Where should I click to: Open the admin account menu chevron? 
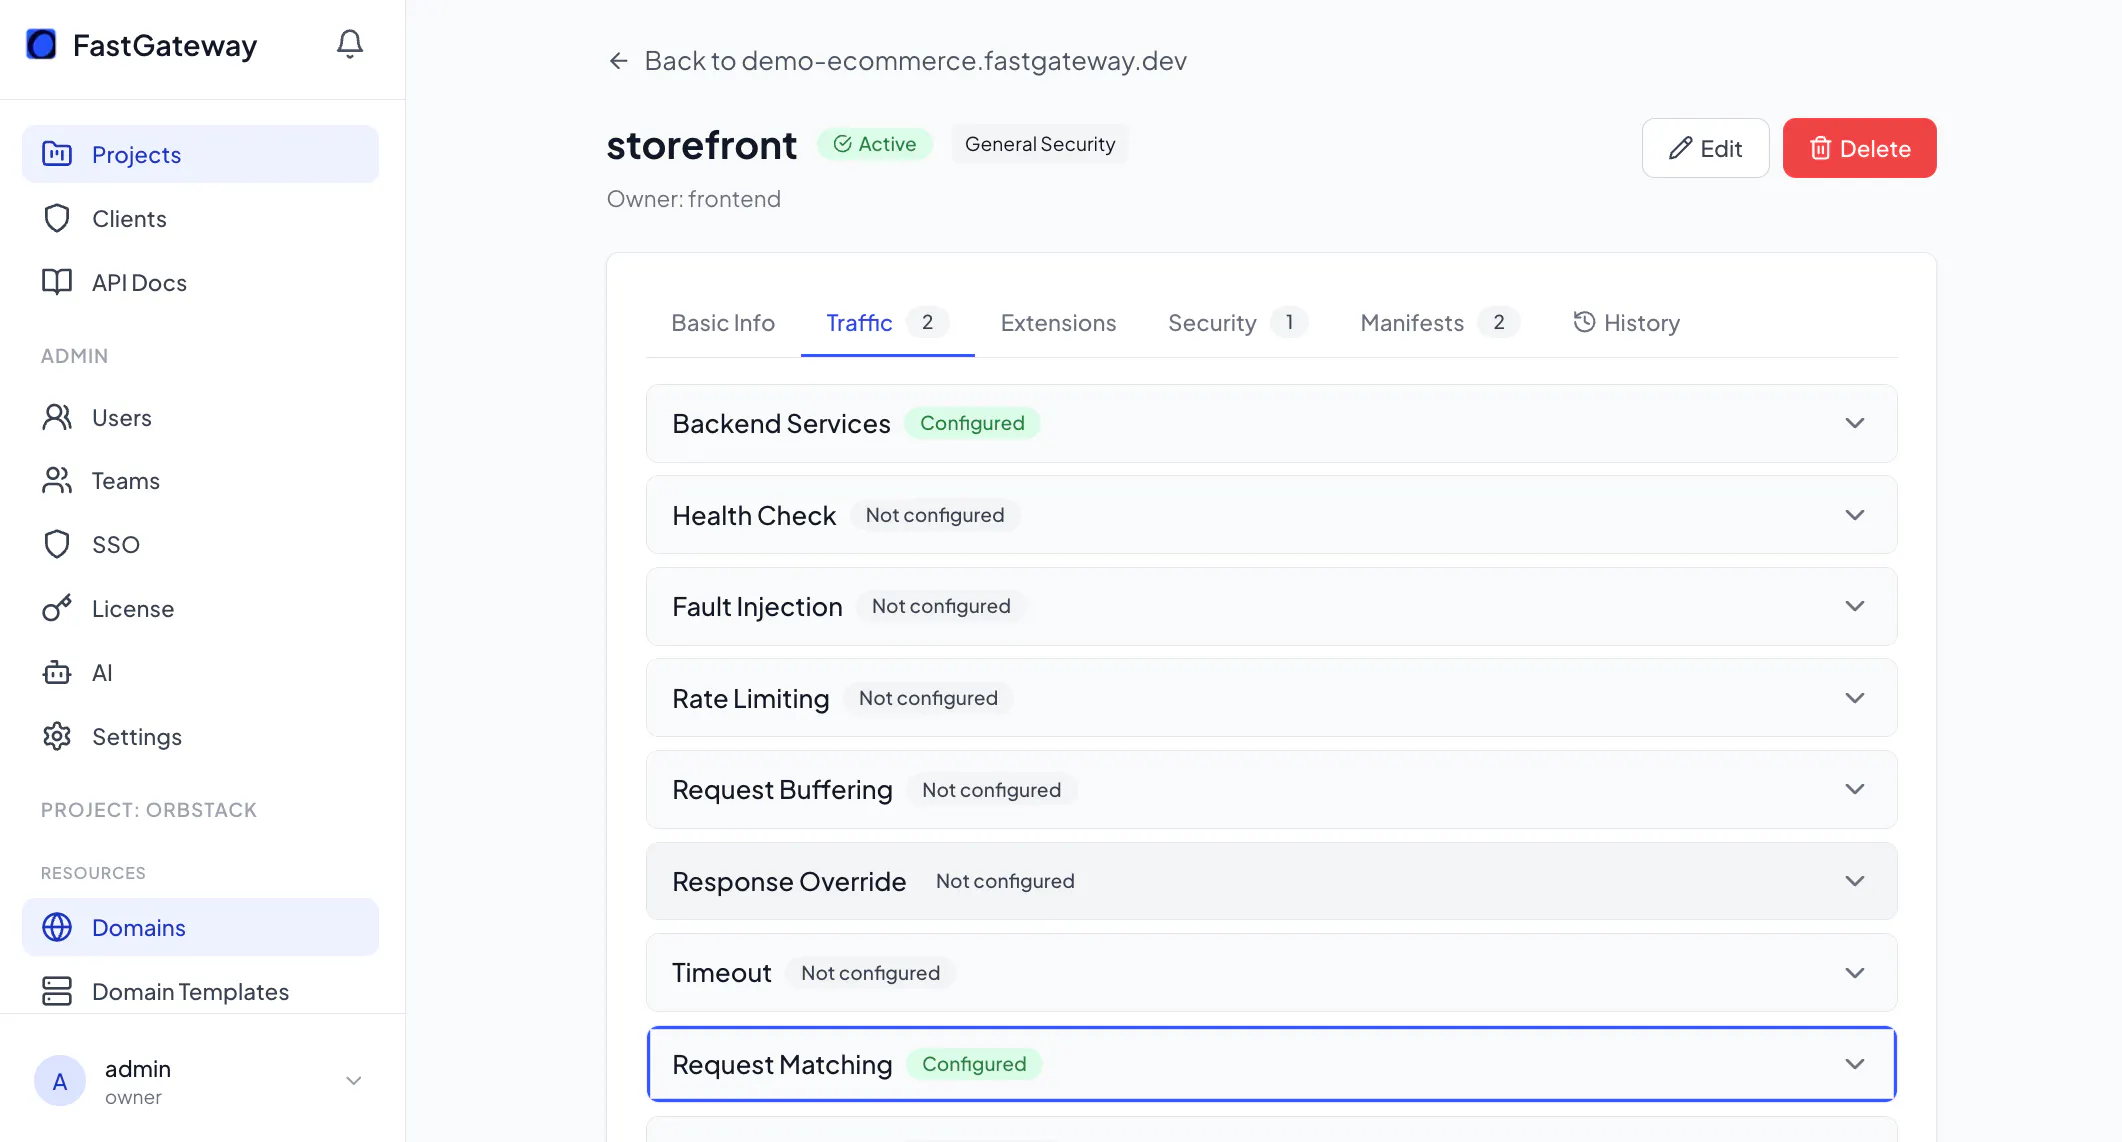pyautogui.click(x=353, y=1081)
